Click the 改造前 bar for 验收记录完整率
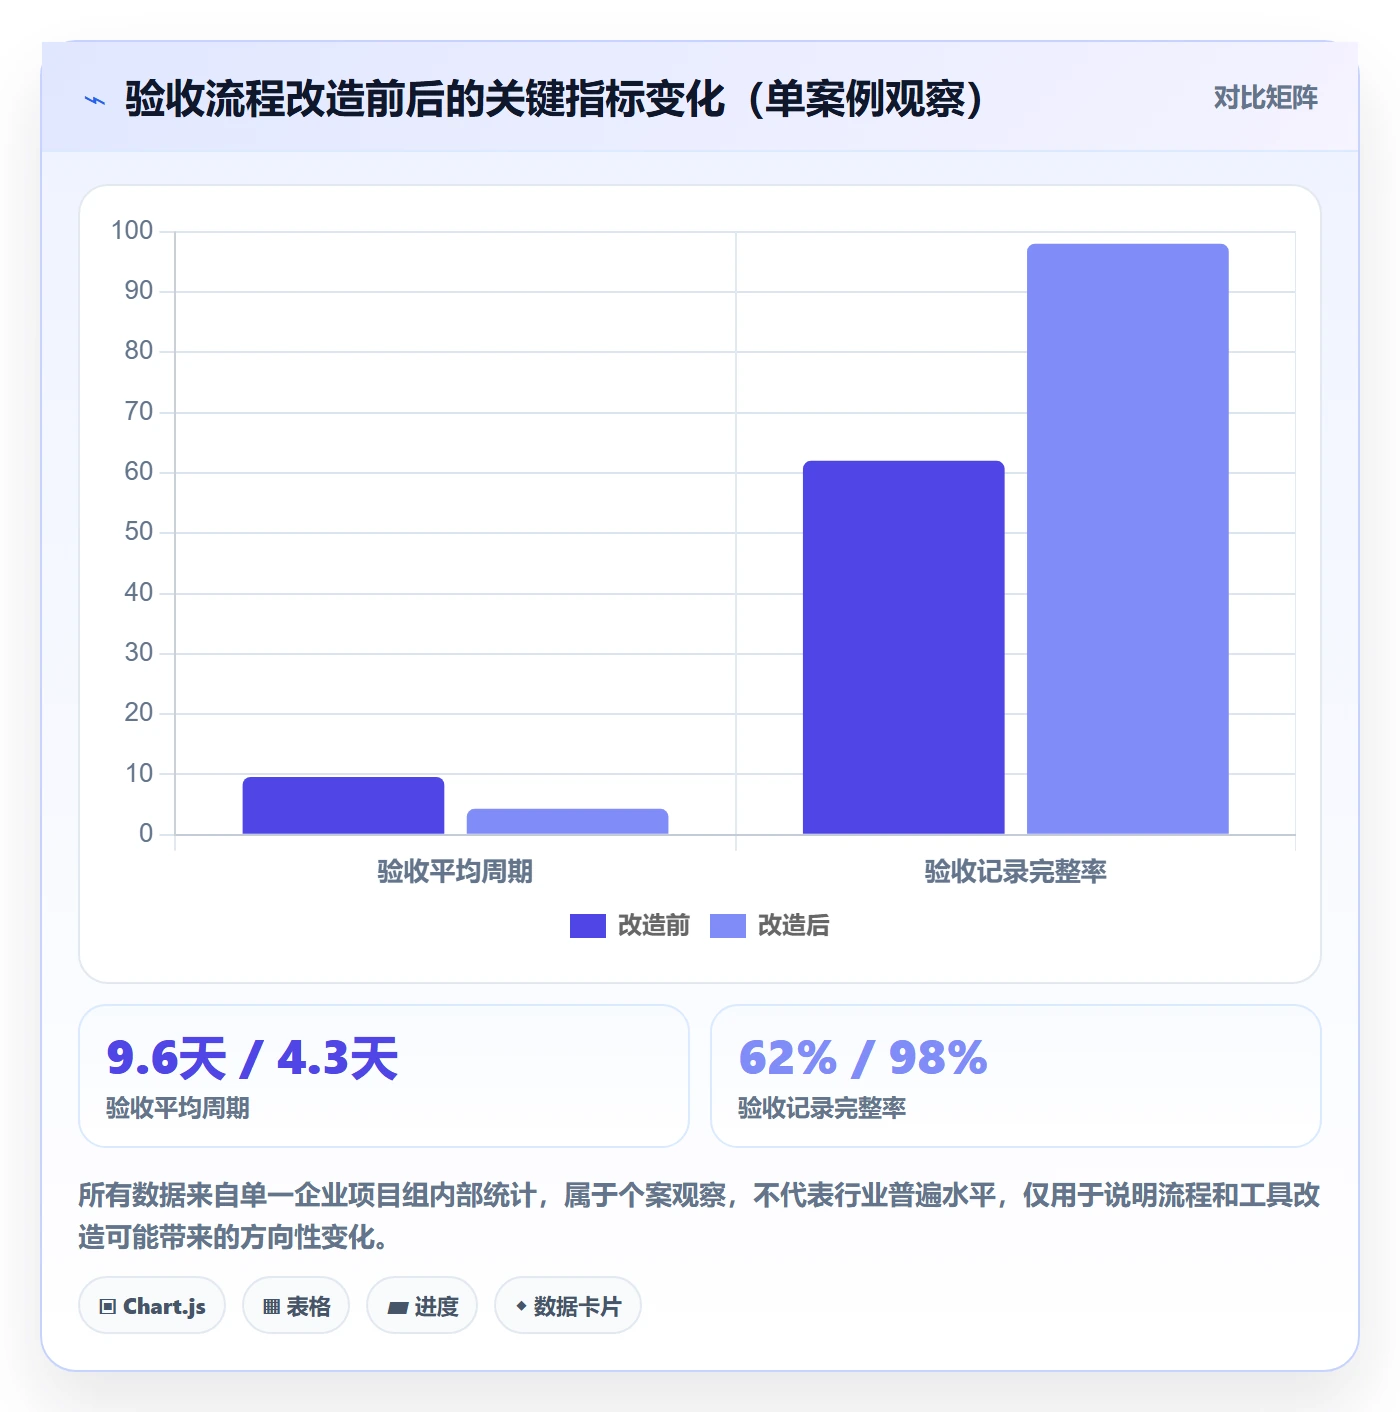This screenshot has width=1400, height=1412. [903, 647]
